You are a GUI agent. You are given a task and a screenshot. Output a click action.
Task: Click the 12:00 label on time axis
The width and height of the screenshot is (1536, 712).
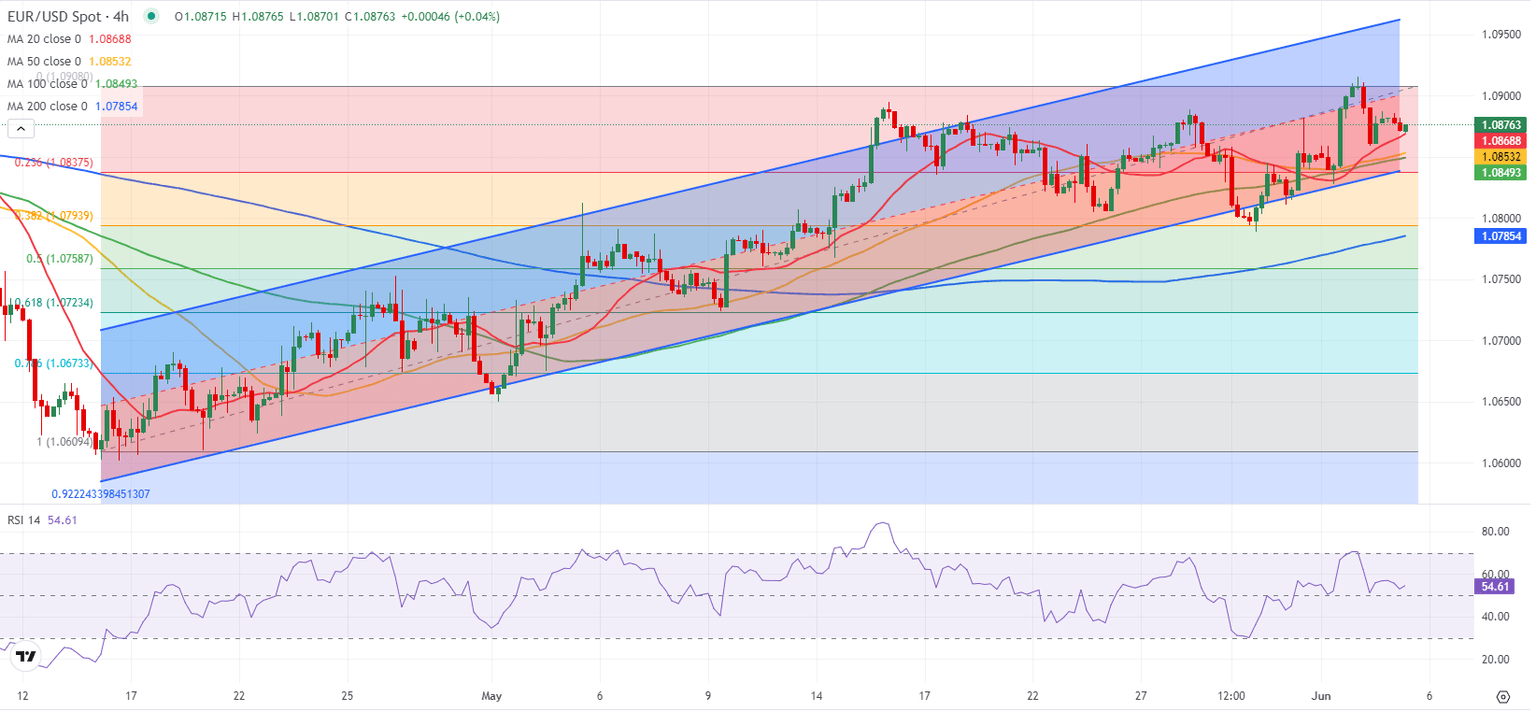[x=1231, y=695]
